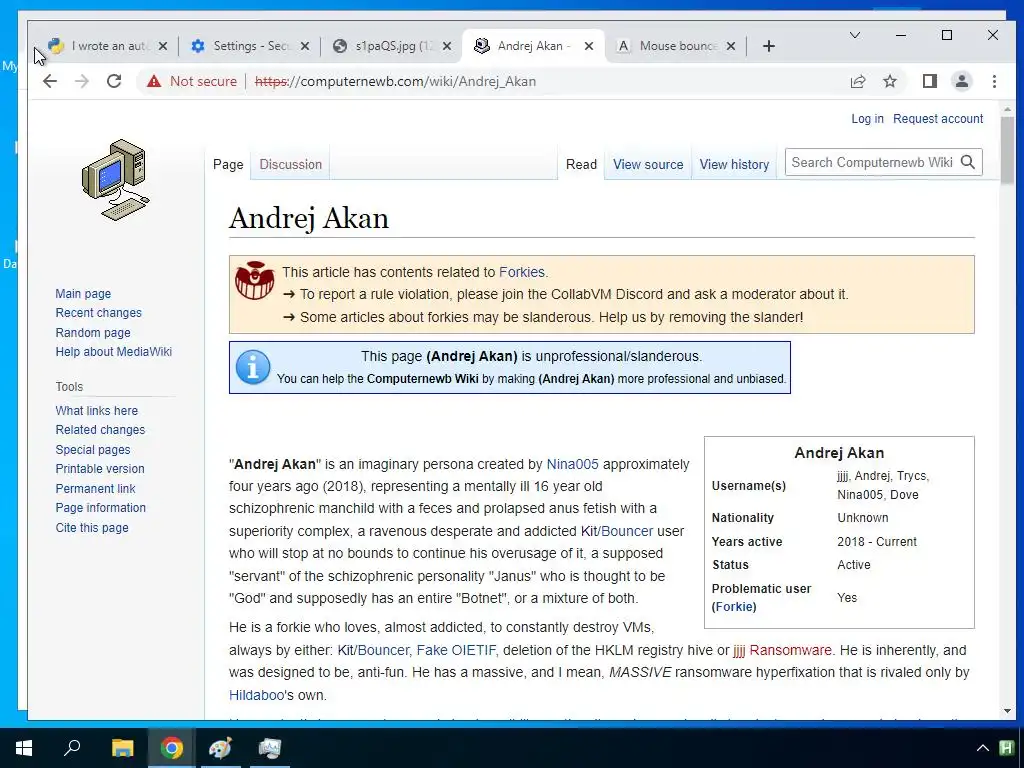Click the green H tray icon
The width and height of the screenshot is (1024, 768).
tap(1006, 748)
